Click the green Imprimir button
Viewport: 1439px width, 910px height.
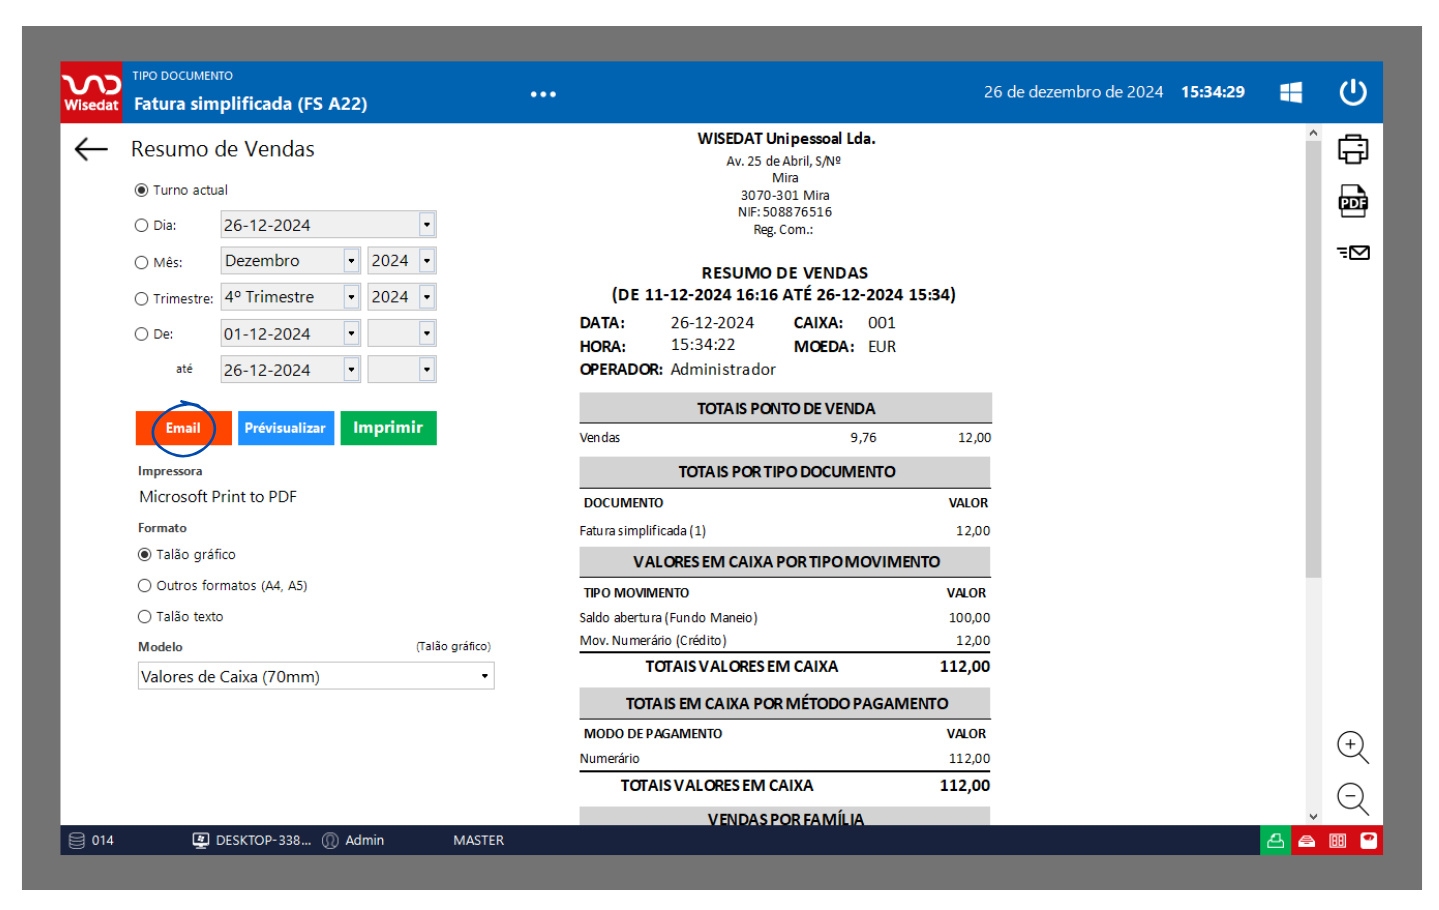388,428
